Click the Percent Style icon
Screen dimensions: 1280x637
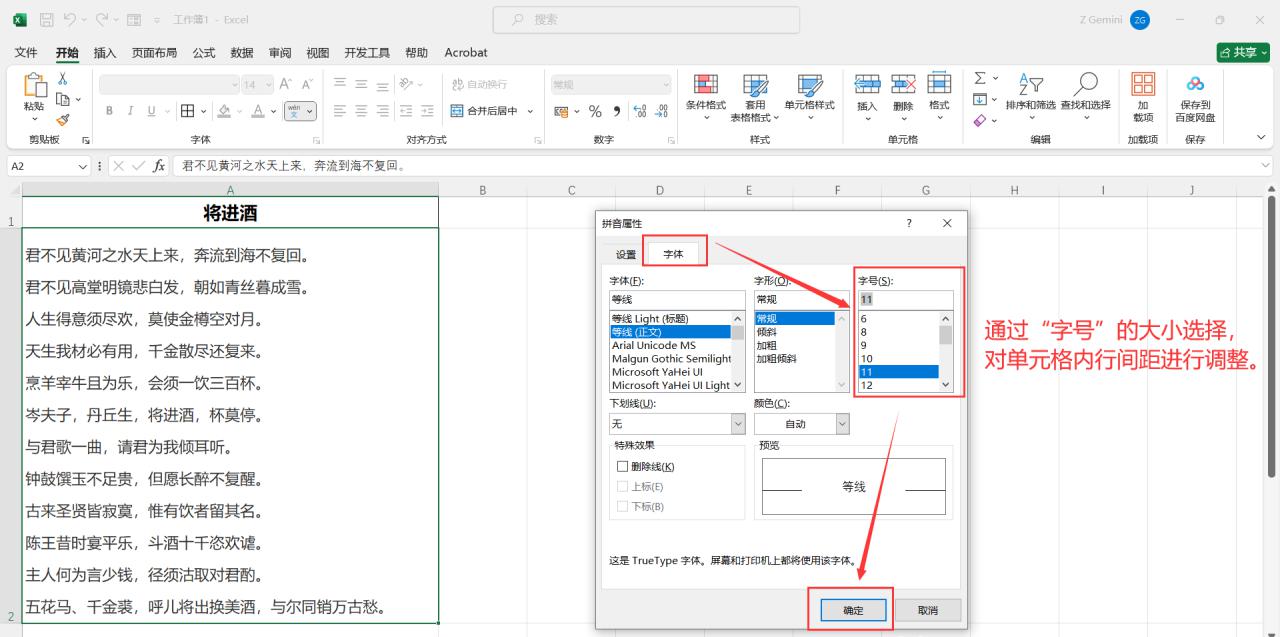click(x=595, y=111)
